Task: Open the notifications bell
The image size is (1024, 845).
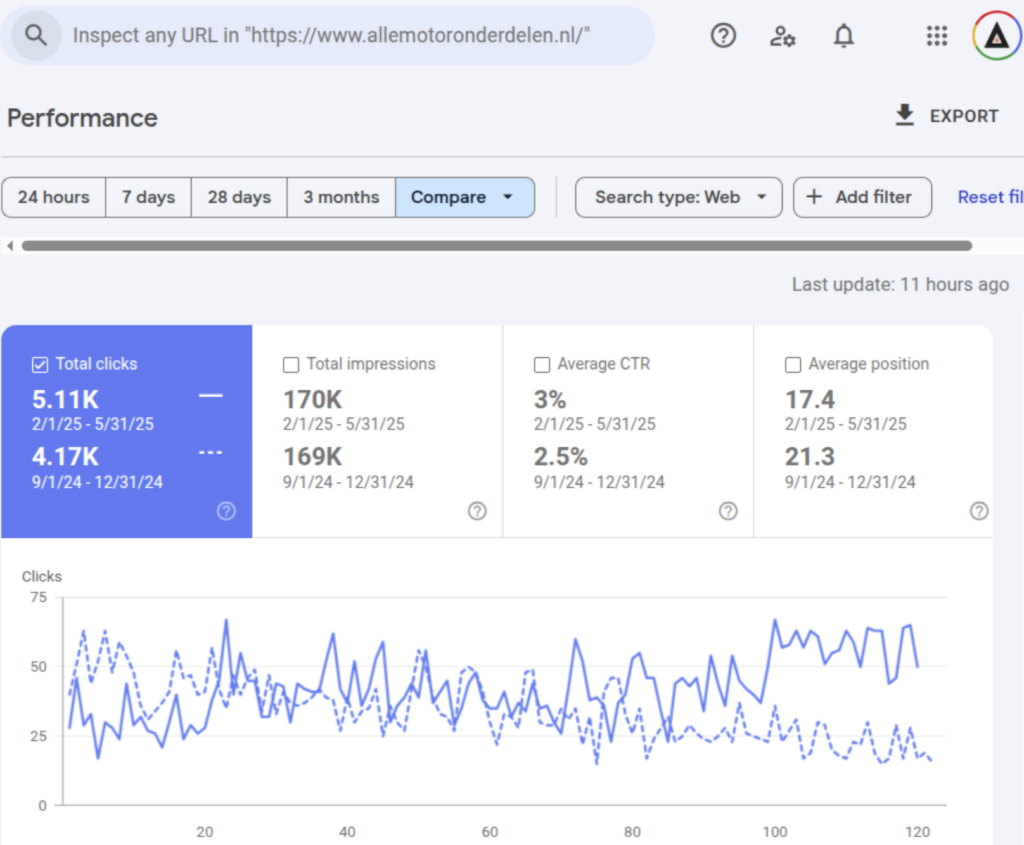Action: coord(843,35)
